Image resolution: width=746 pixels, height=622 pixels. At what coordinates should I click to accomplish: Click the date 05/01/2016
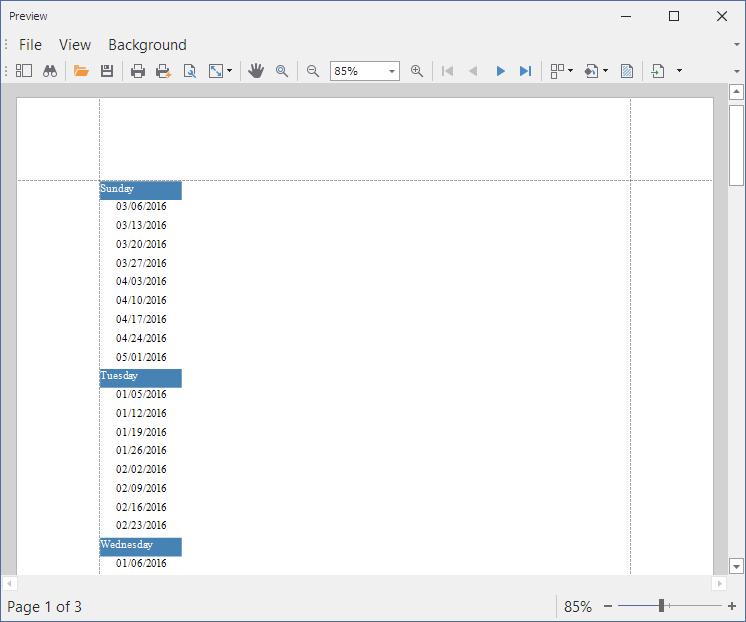(141, 357)
